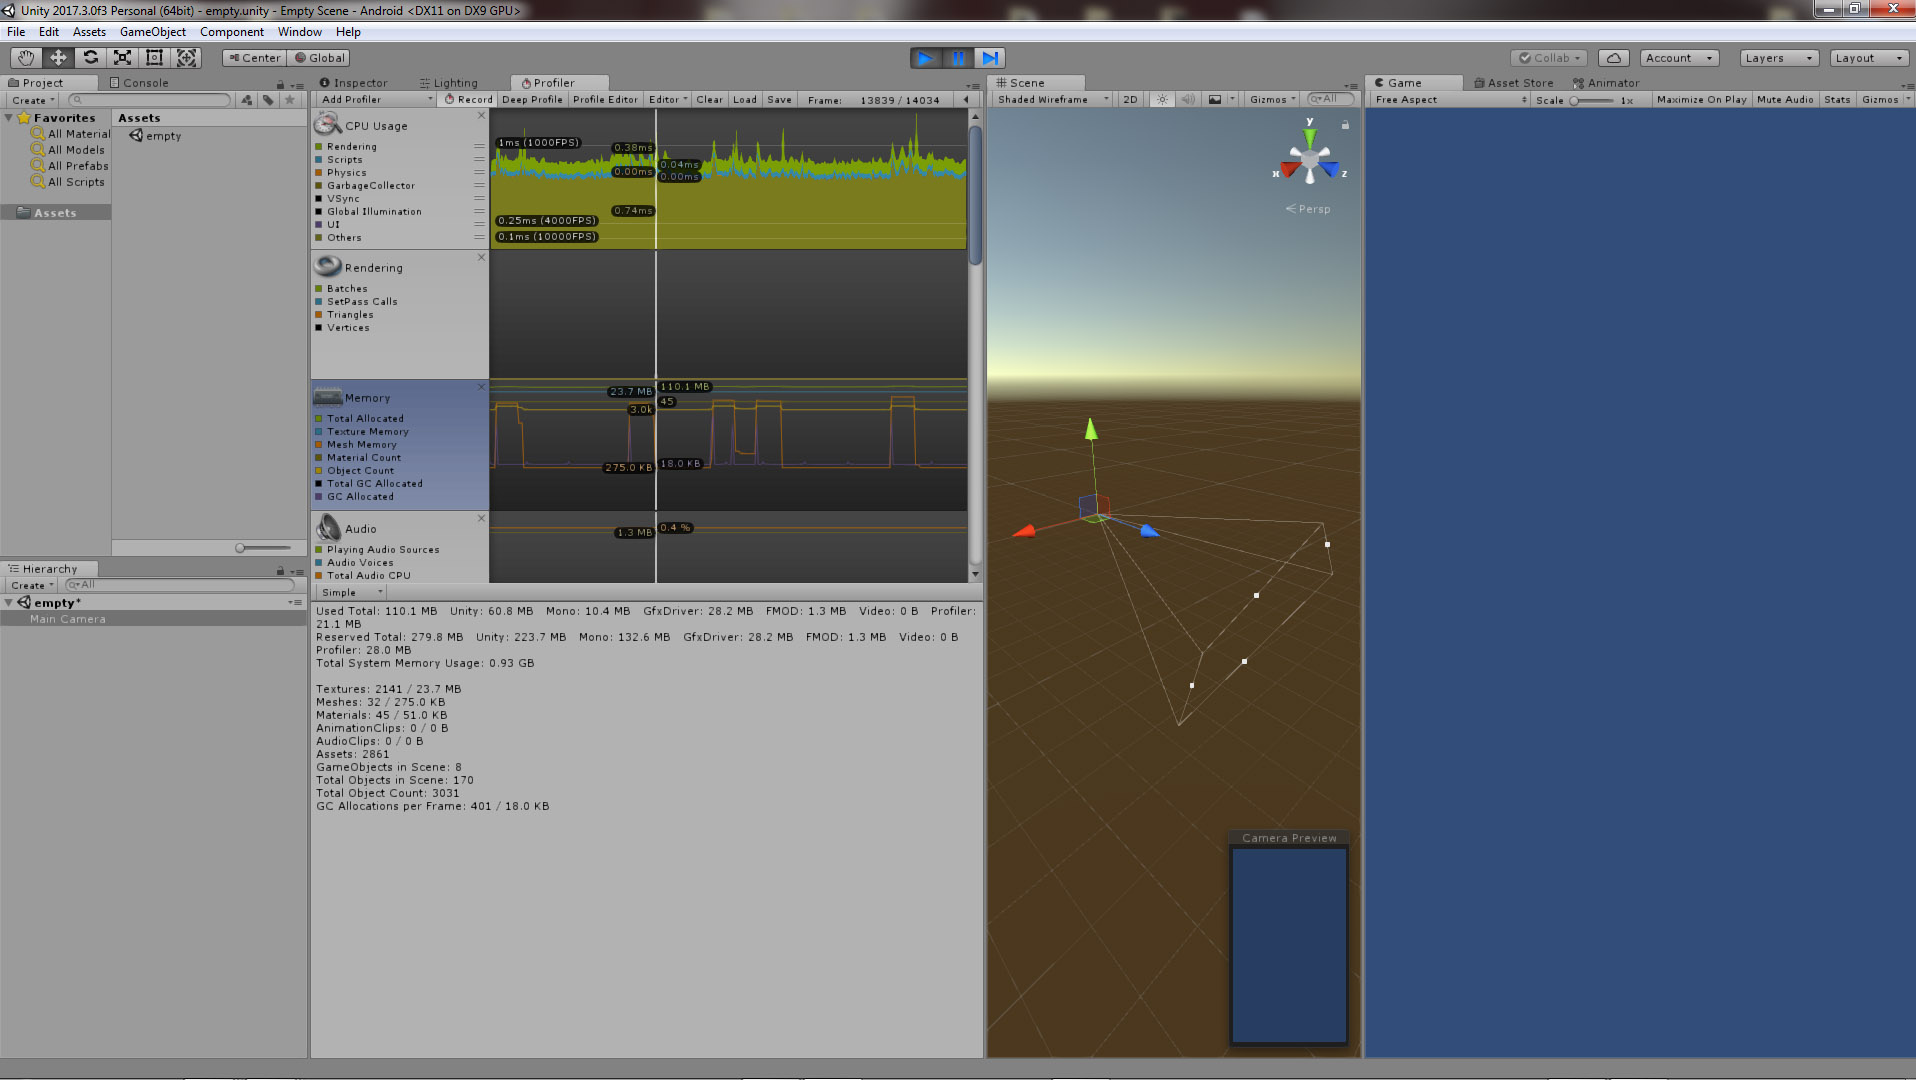
Task: Switch to the Asset Store tab
Action: point(1514,83)
